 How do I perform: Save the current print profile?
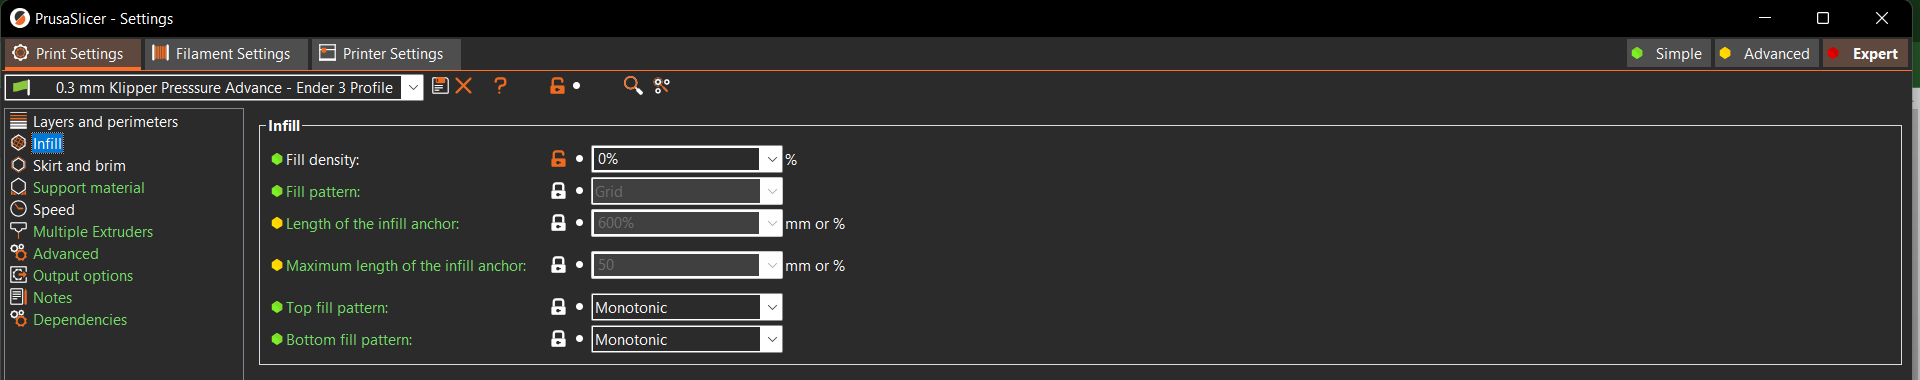tap(440, 86)
